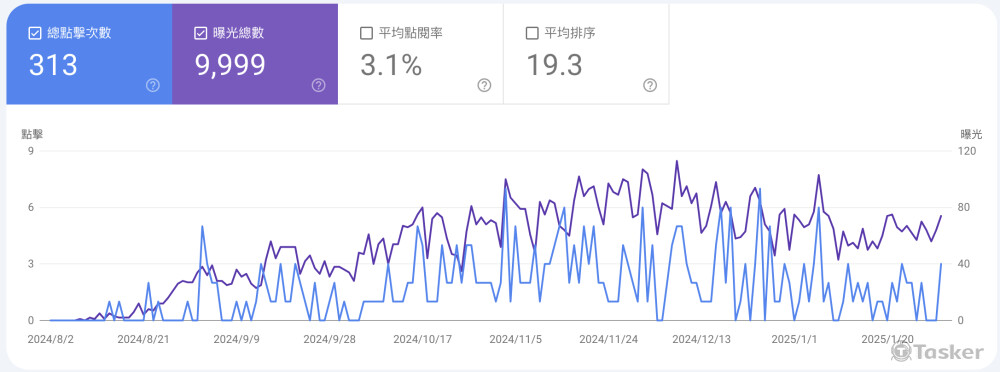Click the 2024/9/9 date label
The height and width of the screenshot is (372, 1000).
click(236, 339)
